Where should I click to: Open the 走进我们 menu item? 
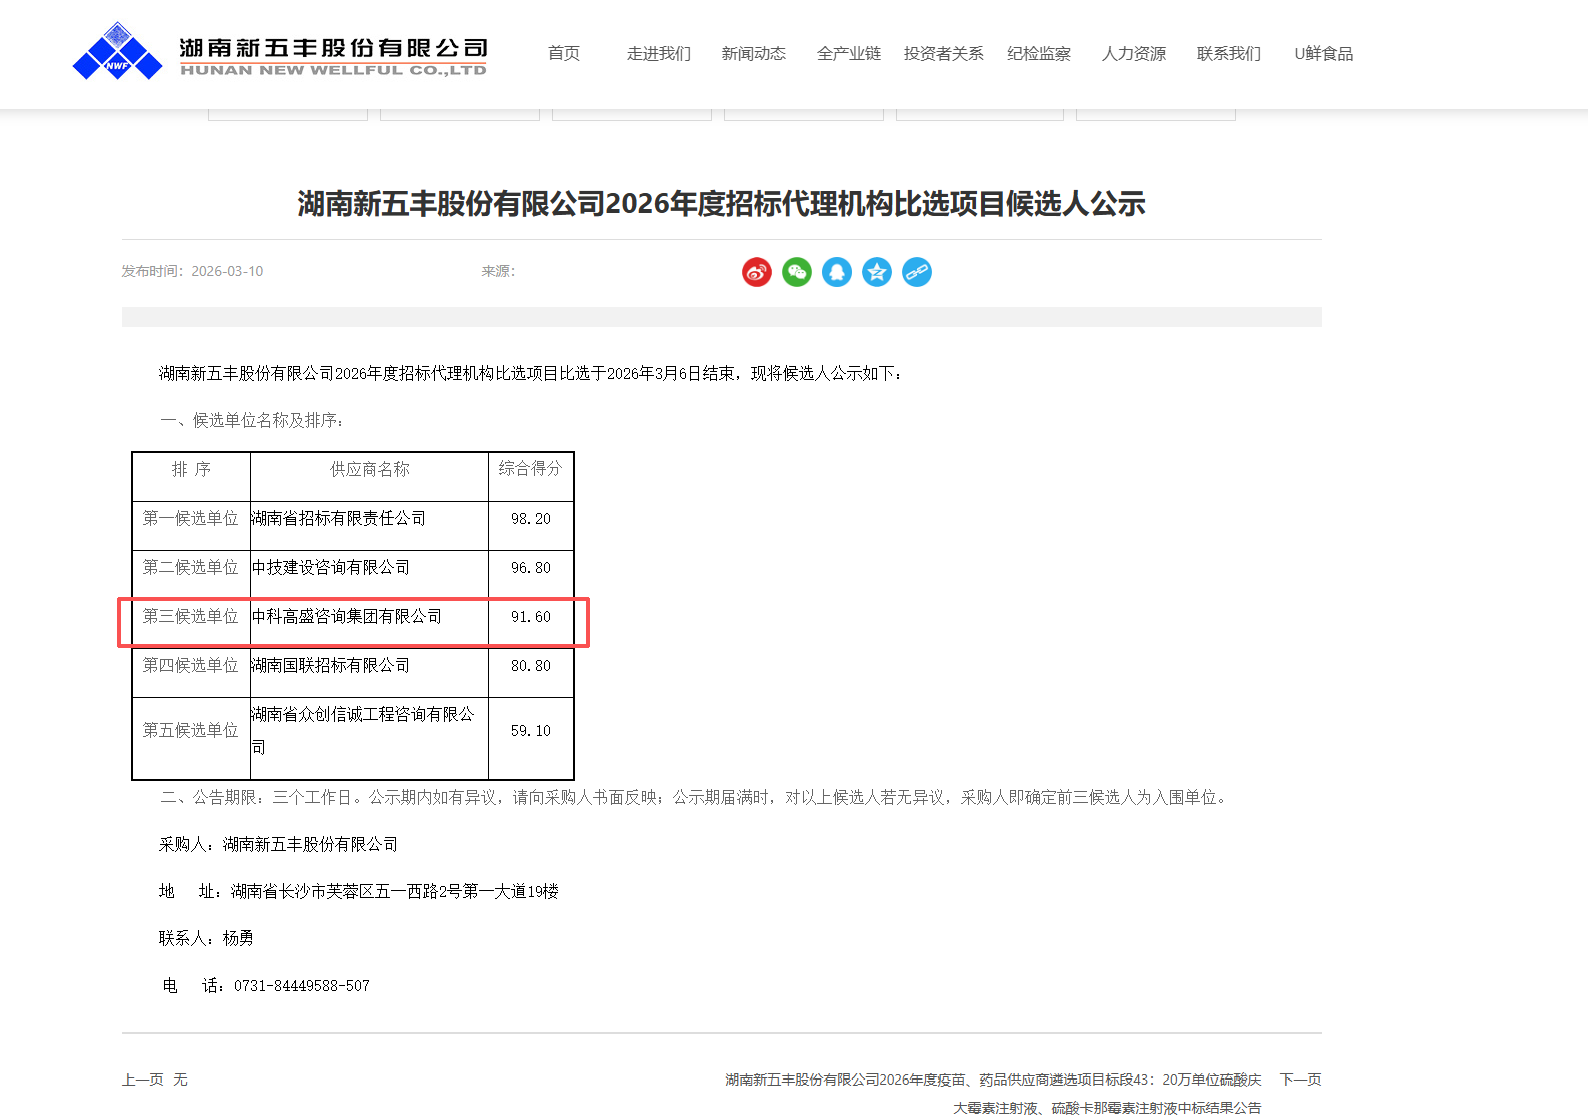point(658,54)
